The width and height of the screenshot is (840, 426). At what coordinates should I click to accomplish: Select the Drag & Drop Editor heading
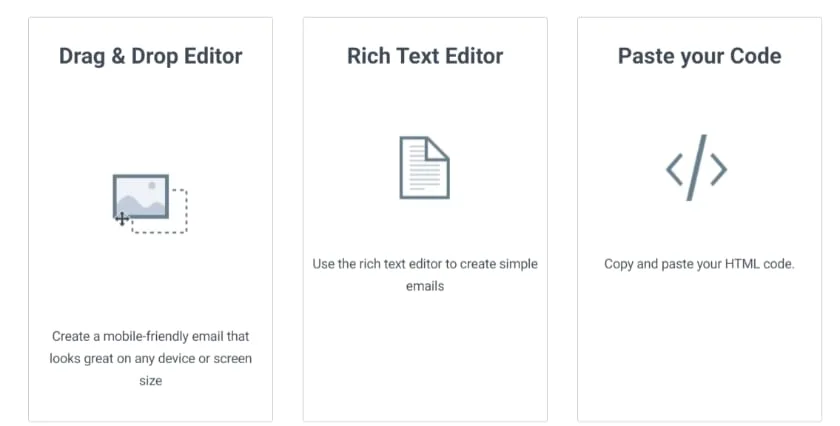(x=151, y=56)
